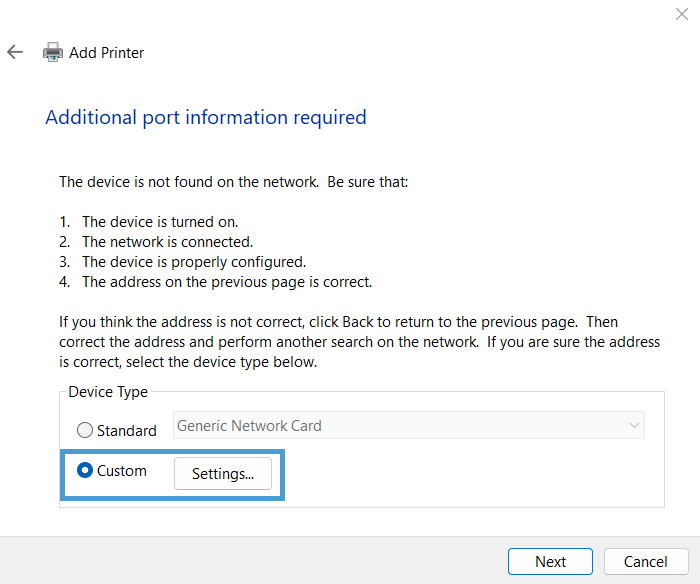This screenshot has height=584, width=700.
Task: Click the Device Type group label
Action: 108,392
